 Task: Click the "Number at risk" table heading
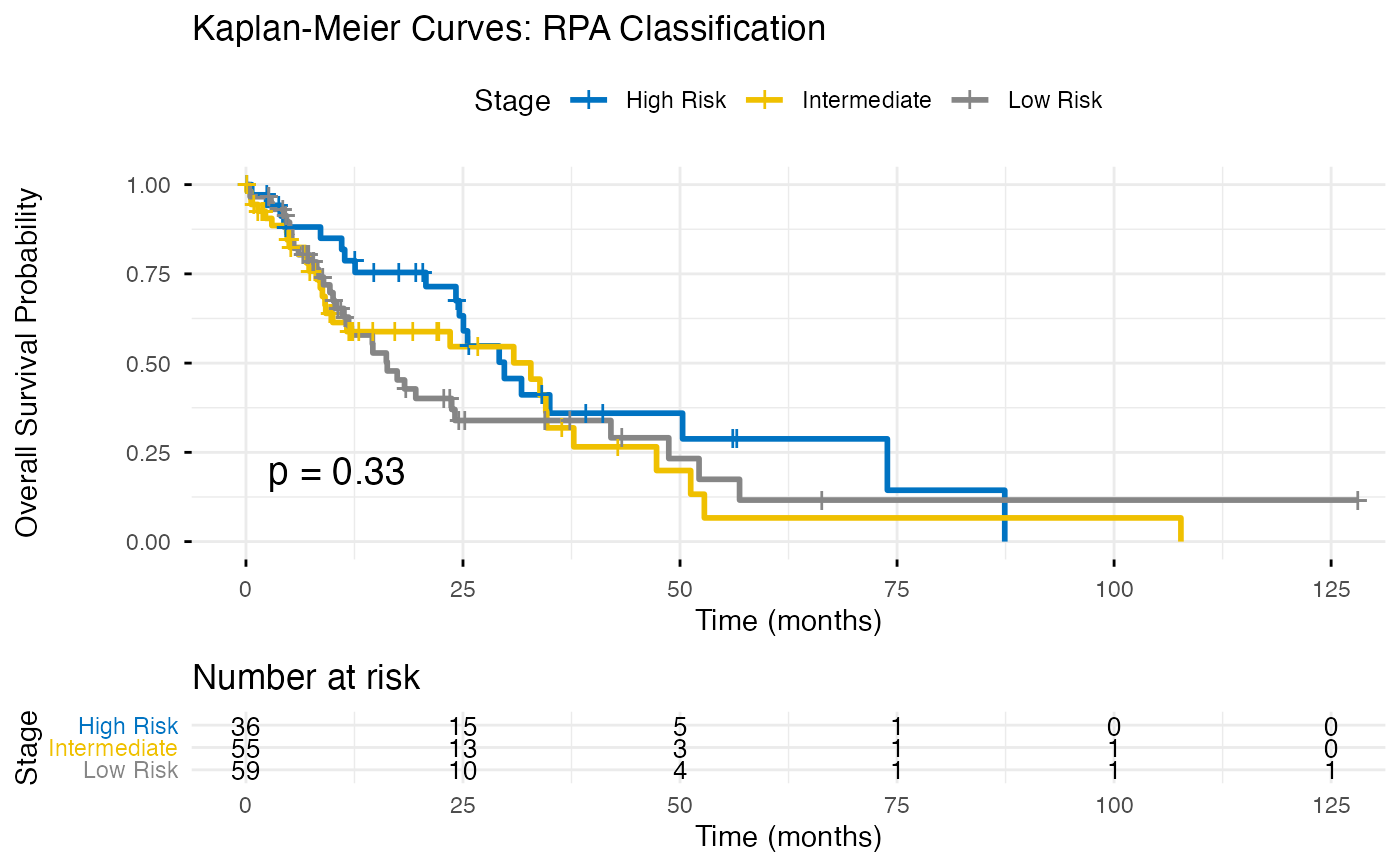306,677
